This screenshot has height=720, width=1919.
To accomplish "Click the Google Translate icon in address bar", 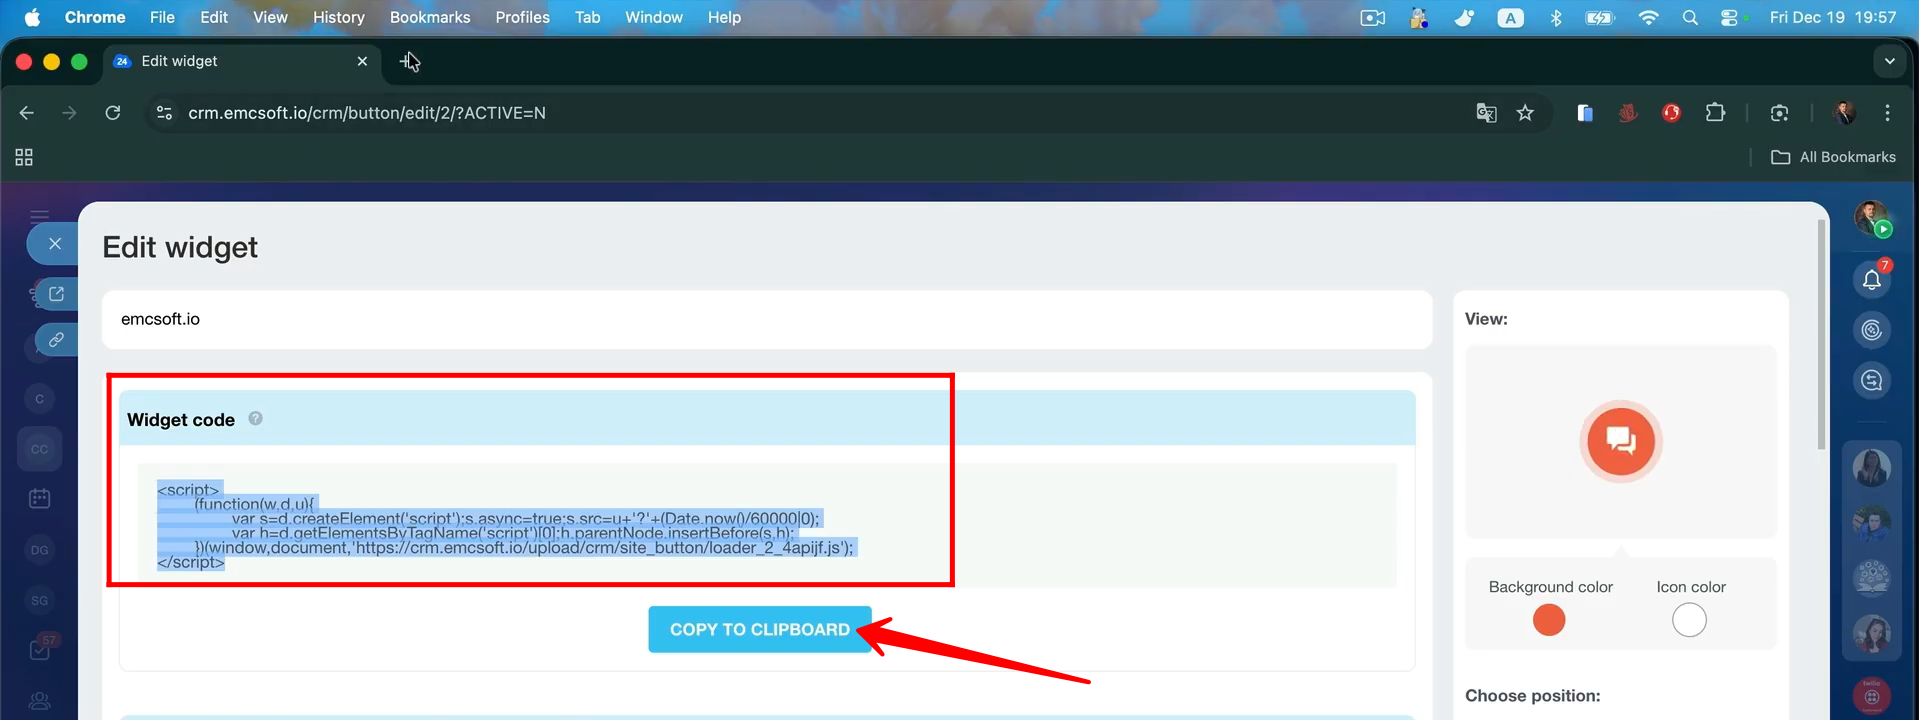I will (1486, 113).
